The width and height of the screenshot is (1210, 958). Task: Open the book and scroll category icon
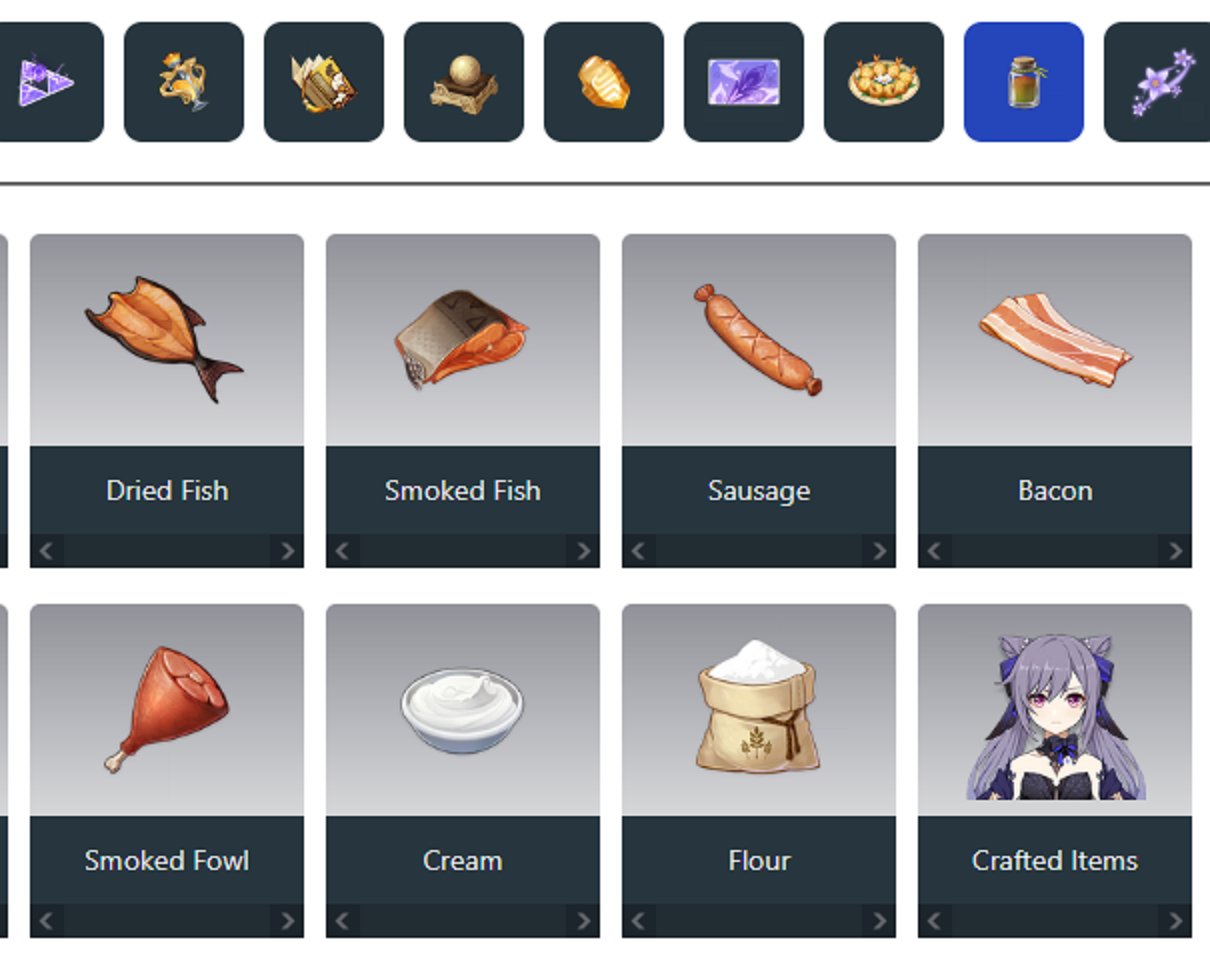[x=323, y=82]
